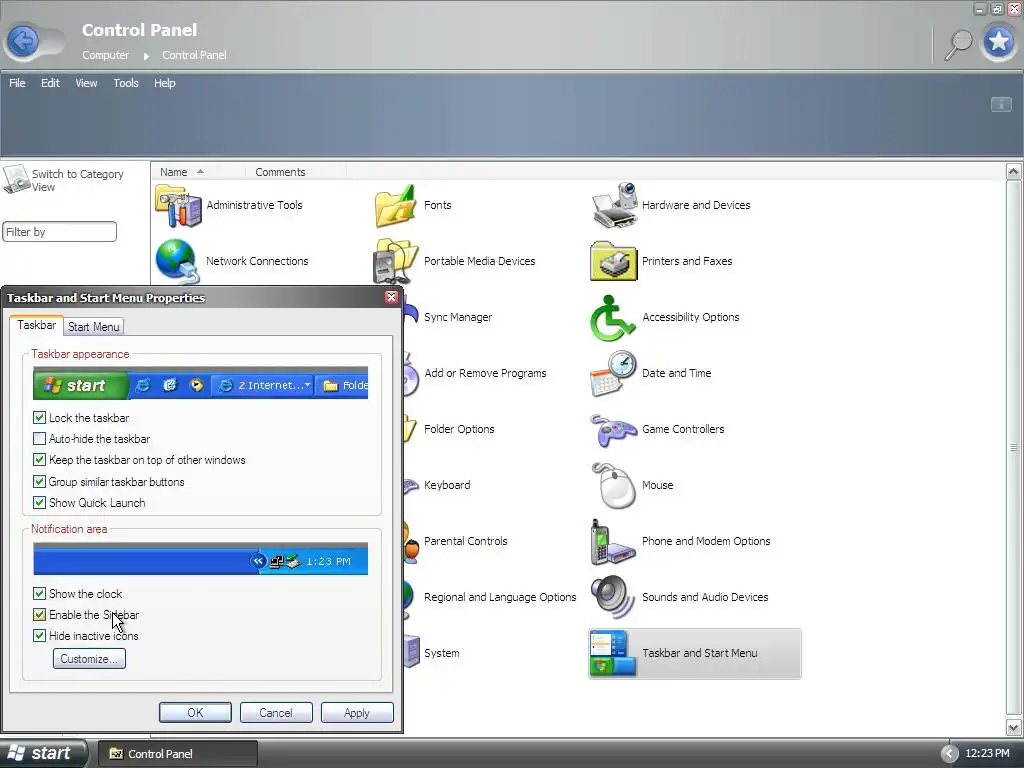This screenshot has width=1024, height=768.
Task: Click the Apply button
Action: (x=357, y=712)
